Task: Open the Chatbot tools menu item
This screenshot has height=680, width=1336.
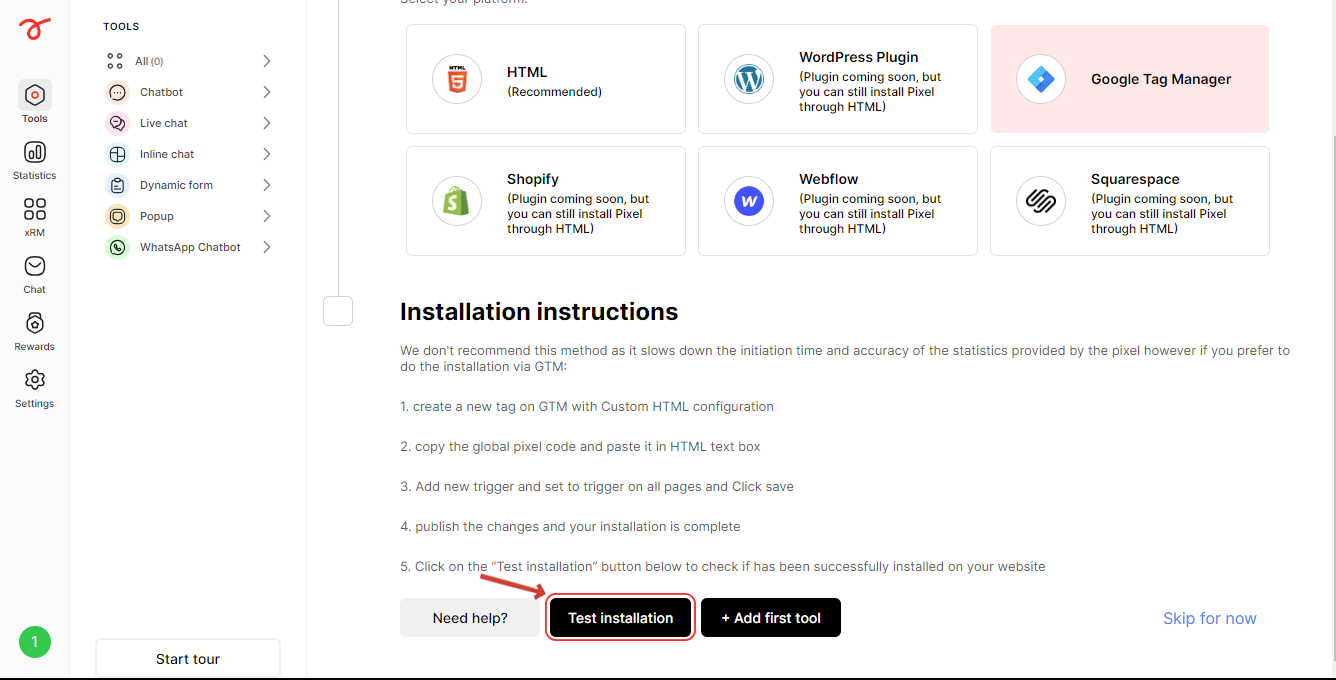Action: [189, 92]
